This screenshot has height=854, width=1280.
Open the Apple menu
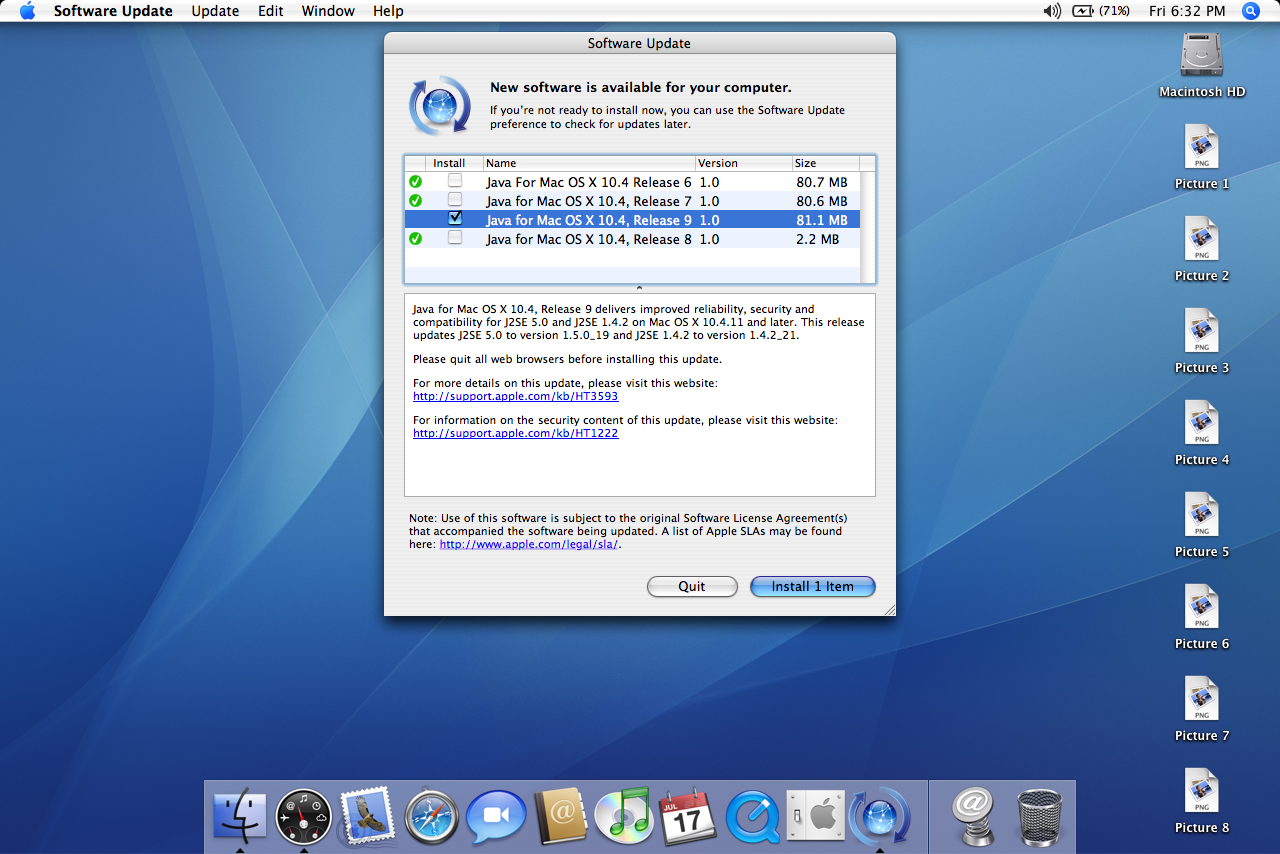pyautogui.click(x=27, y=11)
